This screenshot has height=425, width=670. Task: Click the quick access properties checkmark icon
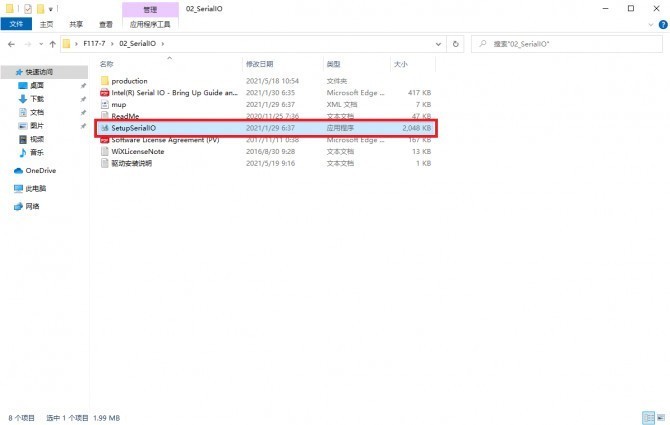coord(28,9)
